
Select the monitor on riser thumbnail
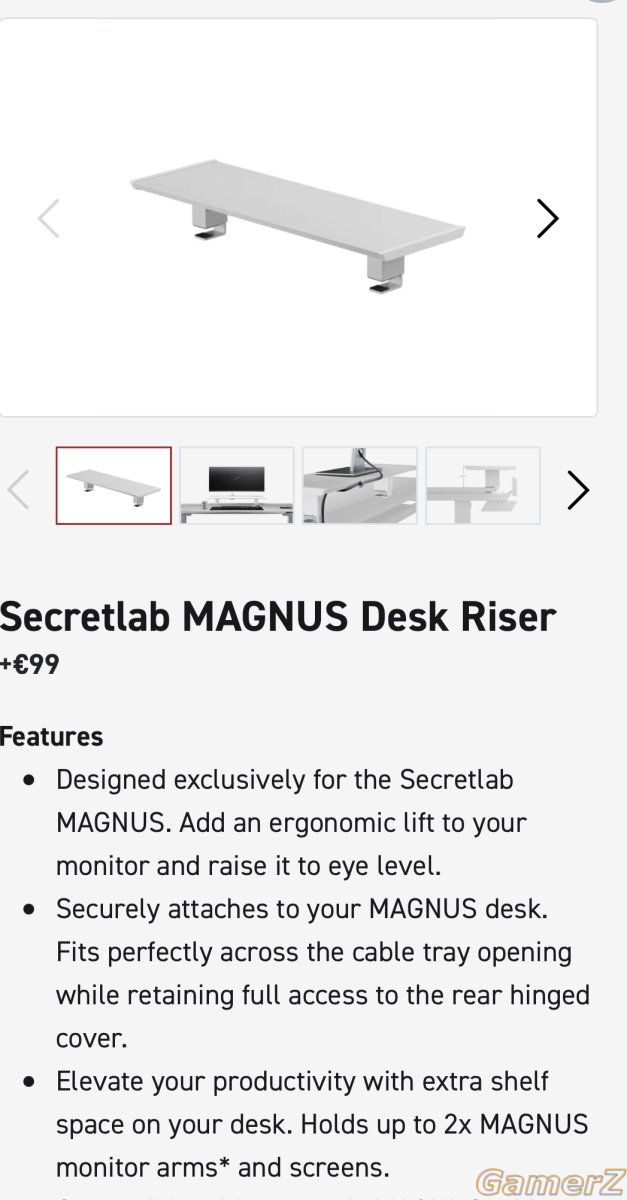(x=237, y=486)
